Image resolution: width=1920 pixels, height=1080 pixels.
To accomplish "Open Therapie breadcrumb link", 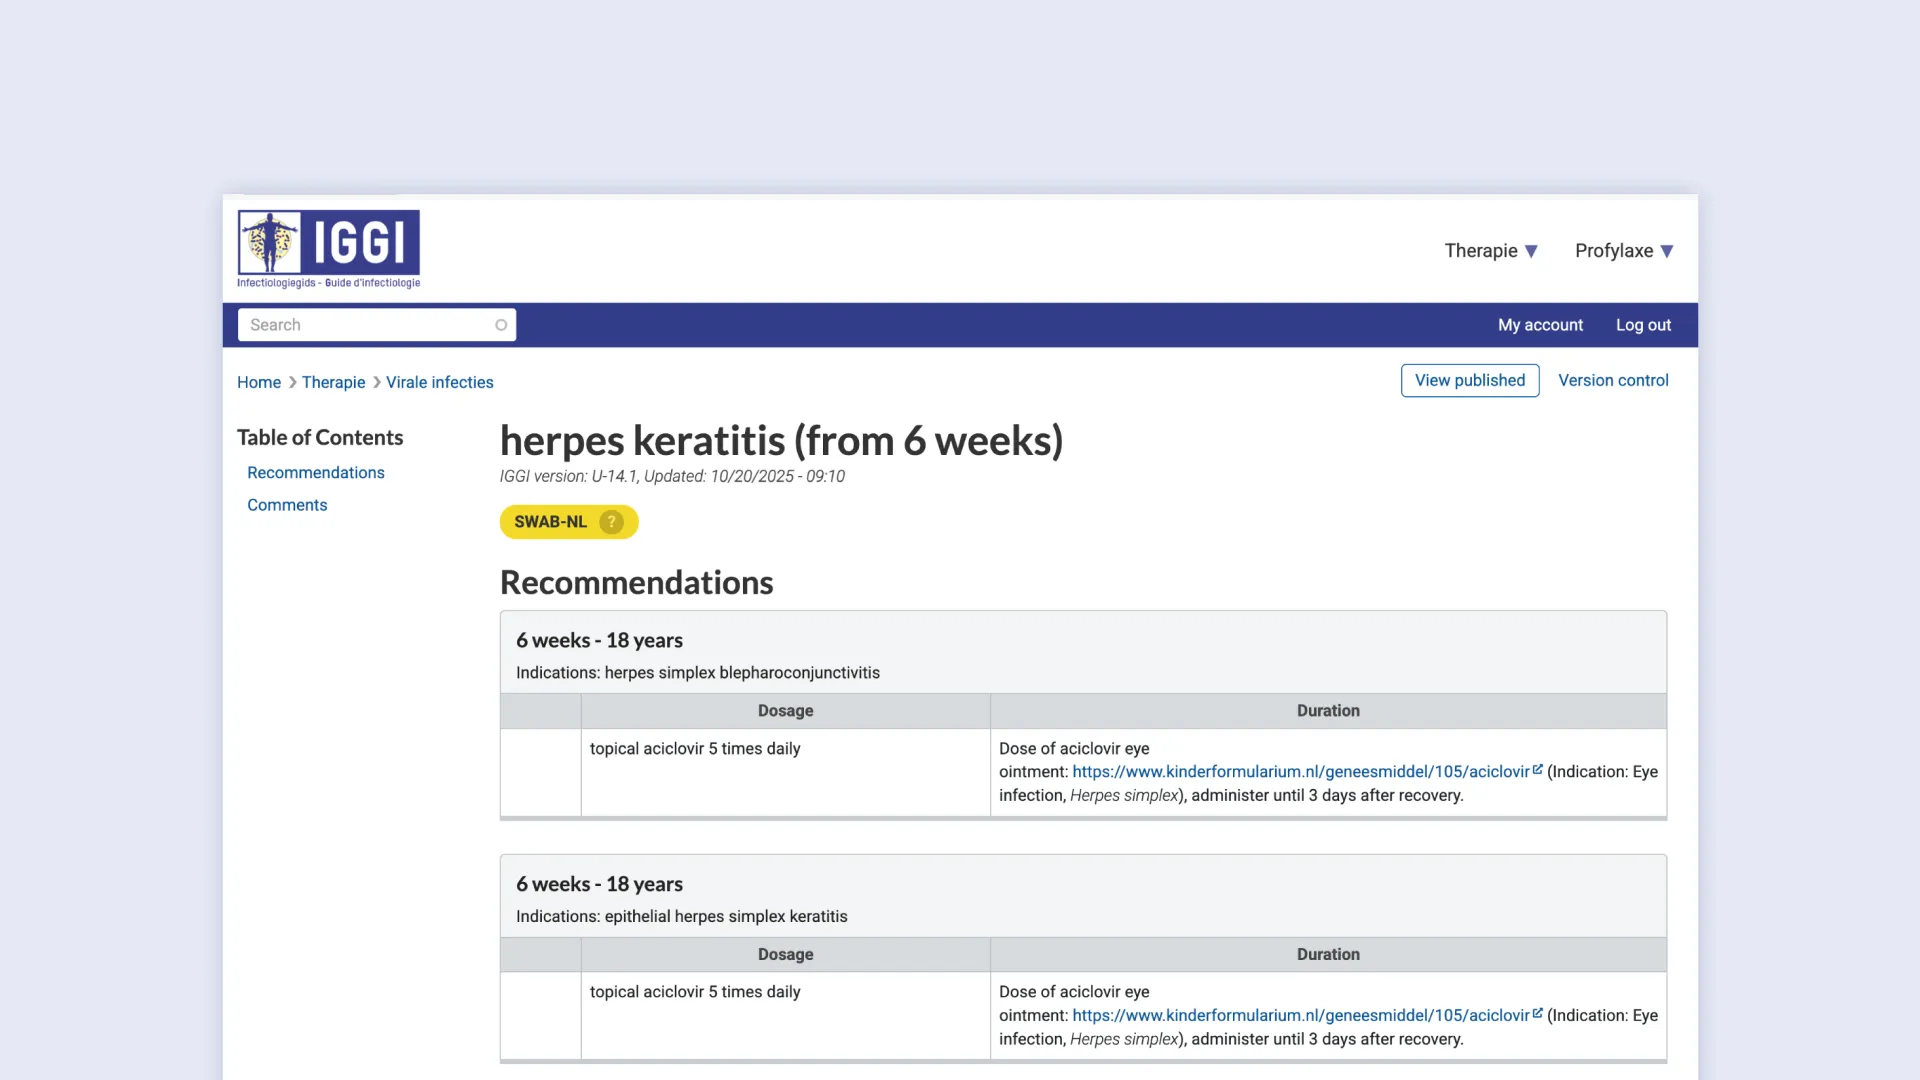I will (333, 382).
